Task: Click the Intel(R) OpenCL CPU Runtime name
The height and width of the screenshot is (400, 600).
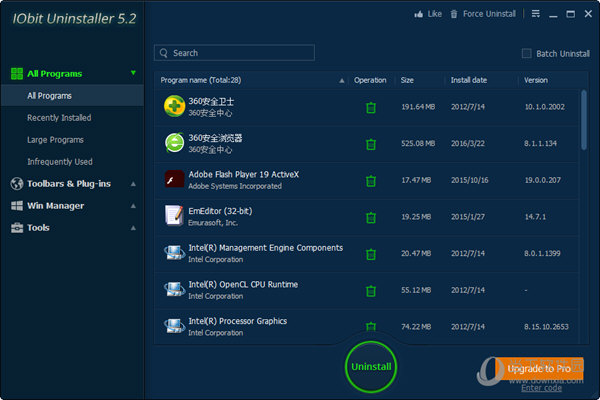Action: point(243,284)
